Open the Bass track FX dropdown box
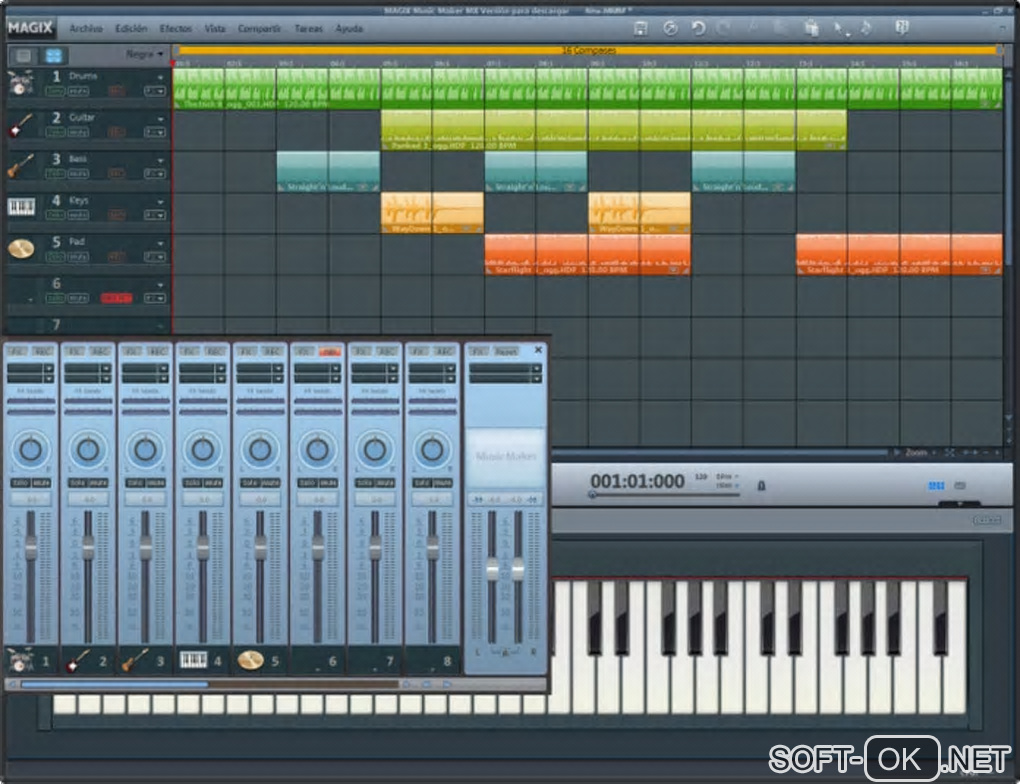Image resolution: width=1020 pixels, height=784 pixels. (155, 174)
